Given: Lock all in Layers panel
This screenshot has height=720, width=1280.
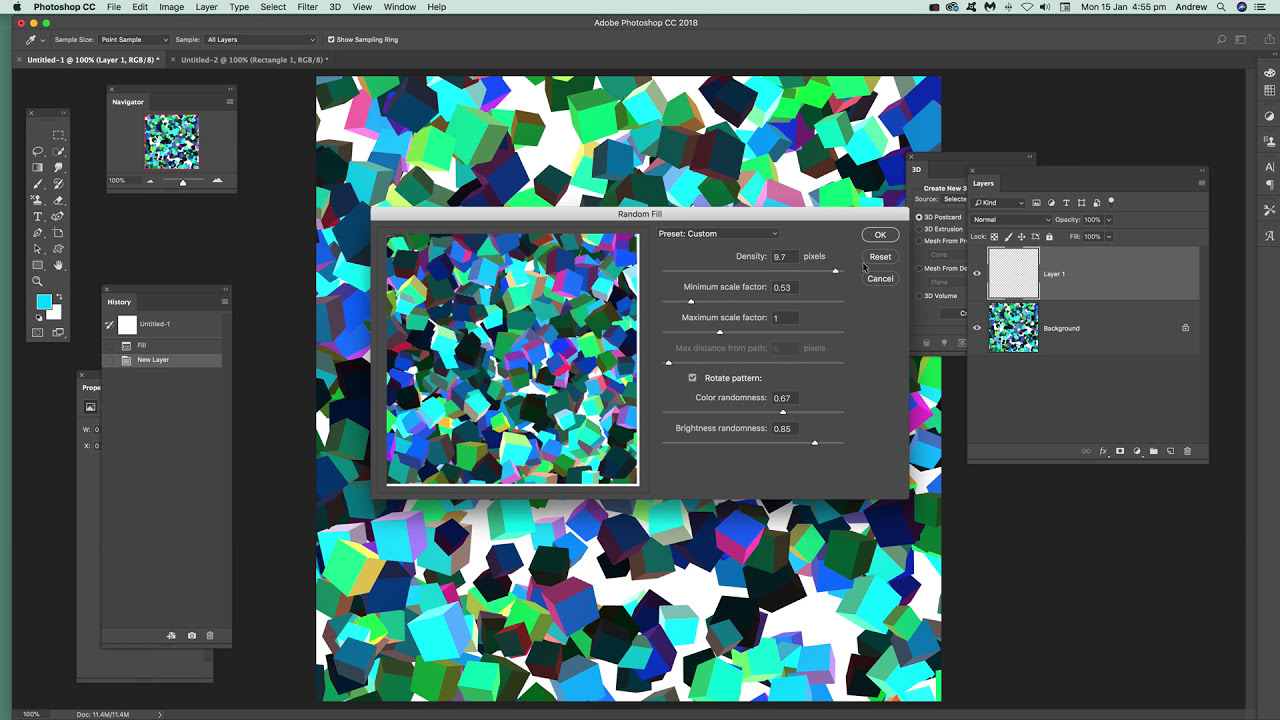Looking at the screenshot, I should [1048, 237].
